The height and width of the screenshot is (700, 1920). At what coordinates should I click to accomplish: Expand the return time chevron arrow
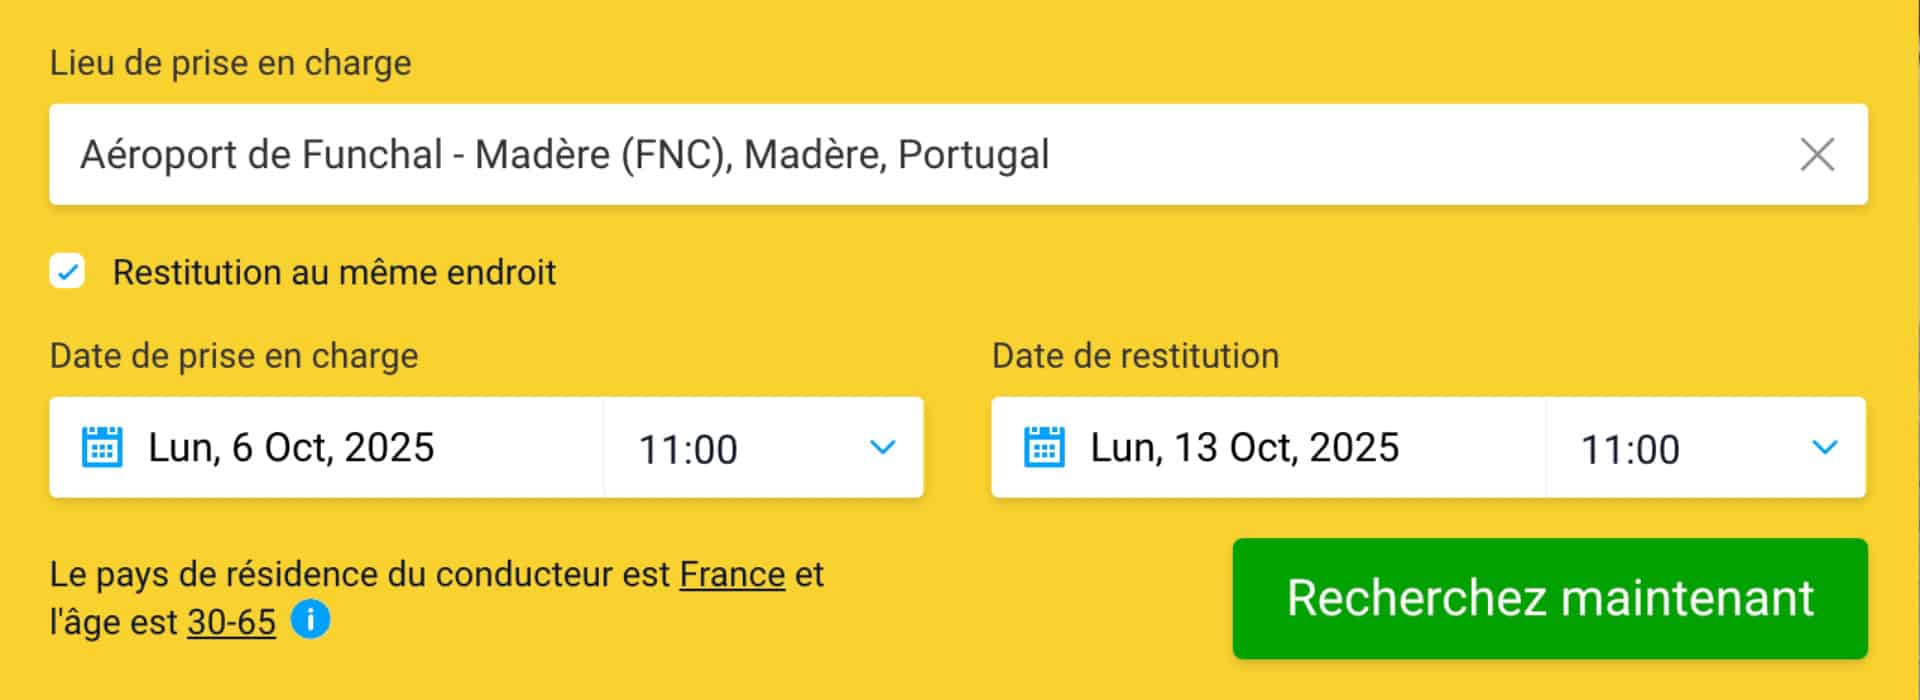point(1824,447)
